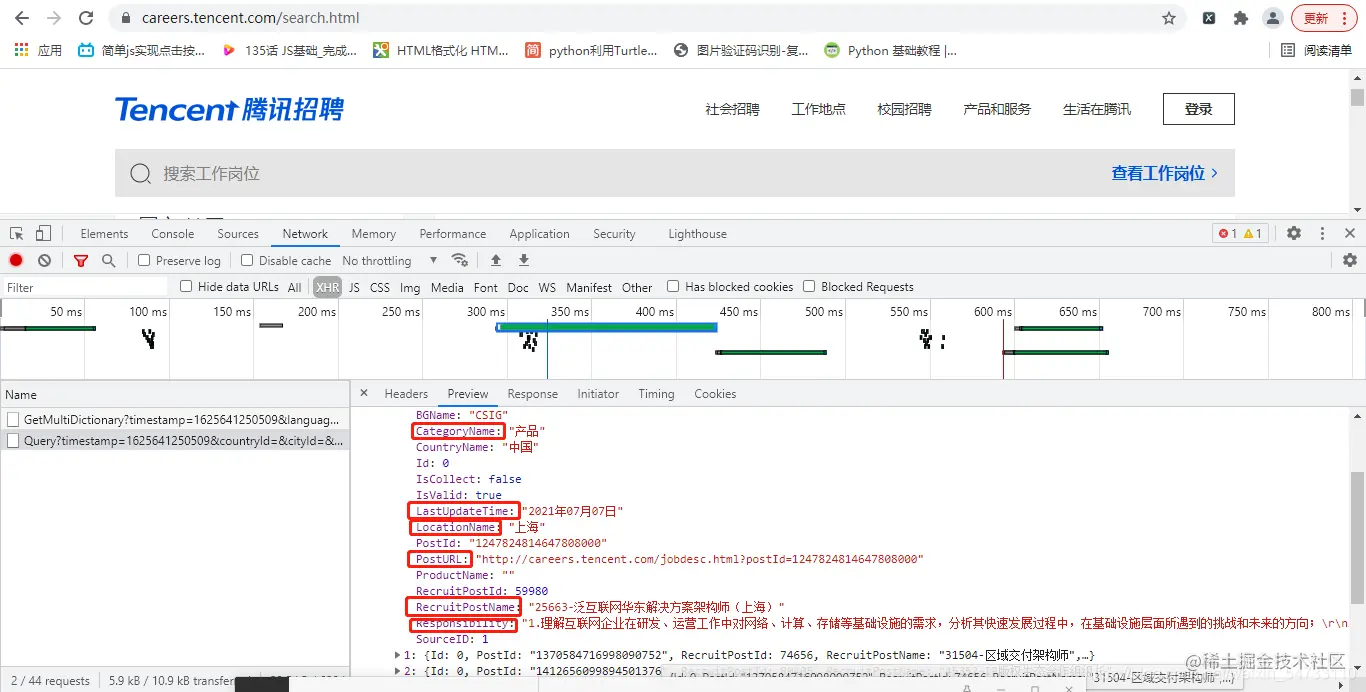Reload the page with refresh icon

click(86, 18)
